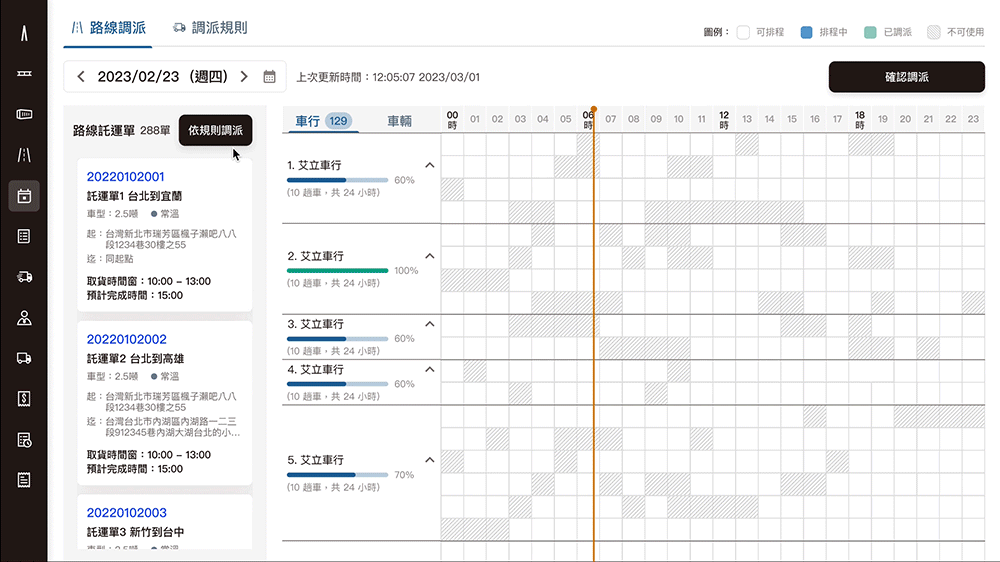Open the list document sidebar icon
1000x562 pixels.
click(x=24, y=237)
